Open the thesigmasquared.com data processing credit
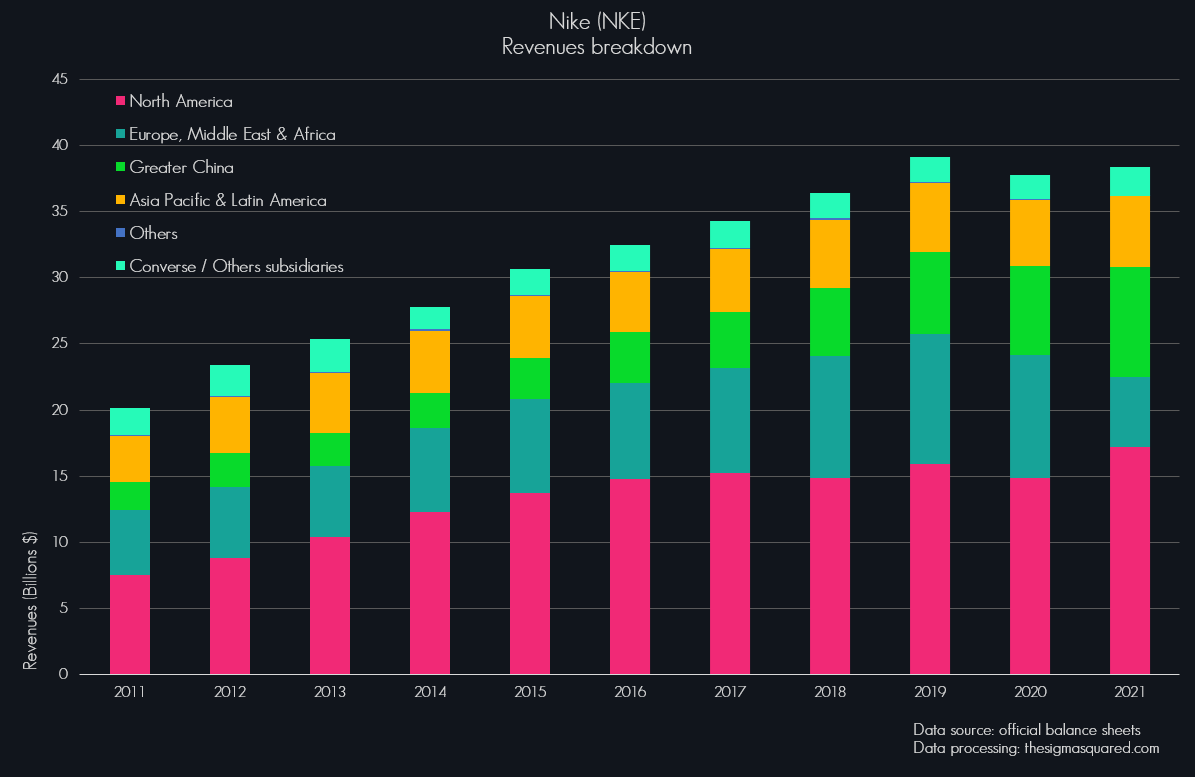Screen dimensions: 1195x777 1036,748
